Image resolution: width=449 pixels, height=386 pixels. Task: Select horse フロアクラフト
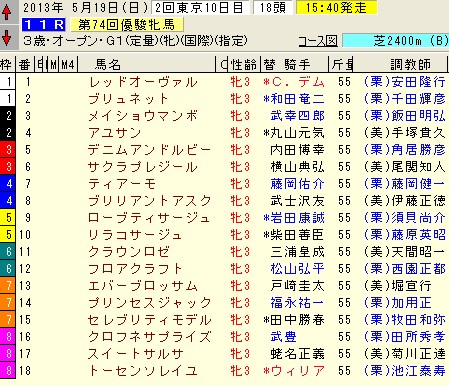pyautogui.click(x=135, y=269)
